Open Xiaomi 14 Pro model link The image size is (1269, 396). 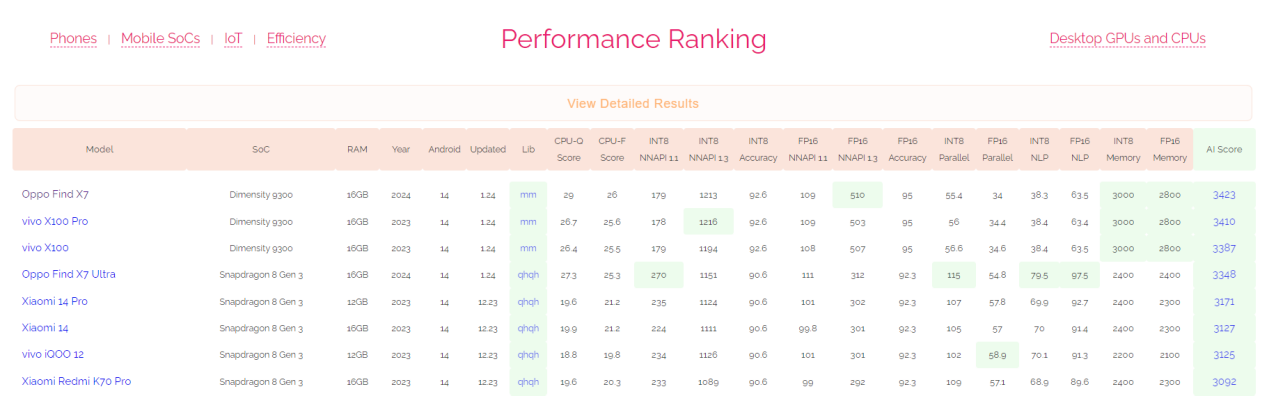[54, 301]
